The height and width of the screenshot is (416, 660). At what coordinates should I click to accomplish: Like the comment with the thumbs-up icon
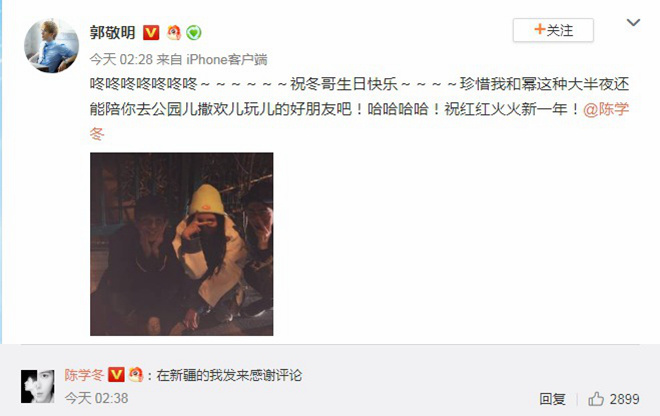(x=596, y=398)
